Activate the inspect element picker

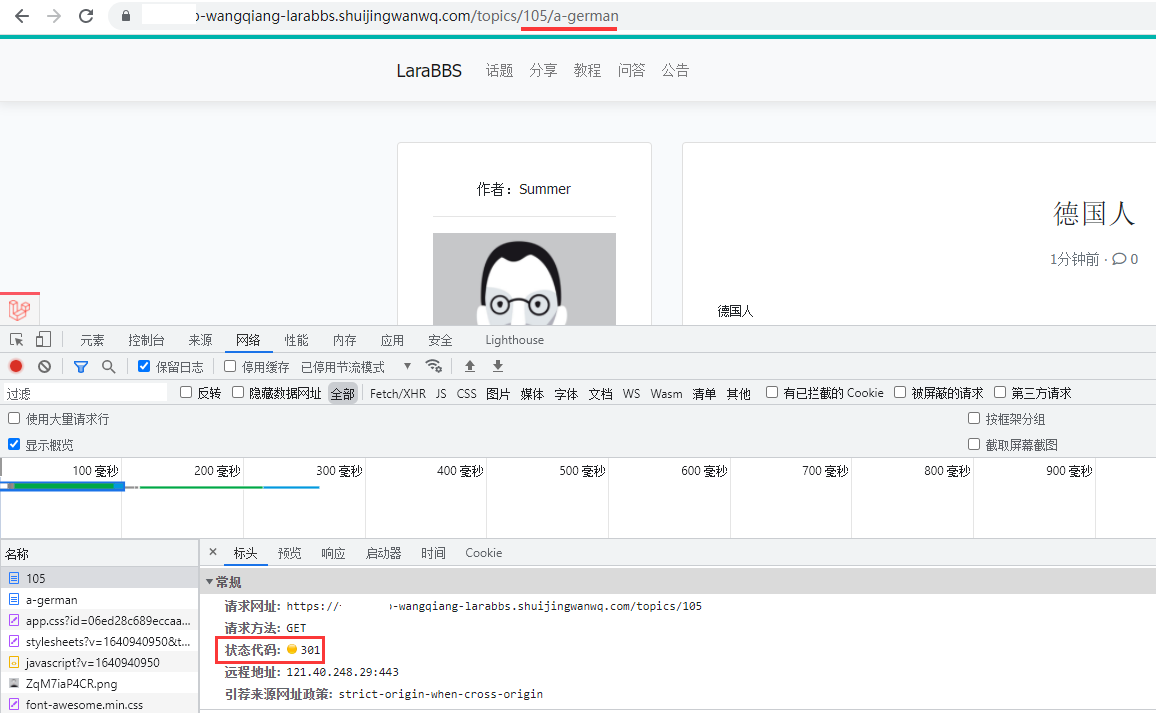click(x=17, y=340)
